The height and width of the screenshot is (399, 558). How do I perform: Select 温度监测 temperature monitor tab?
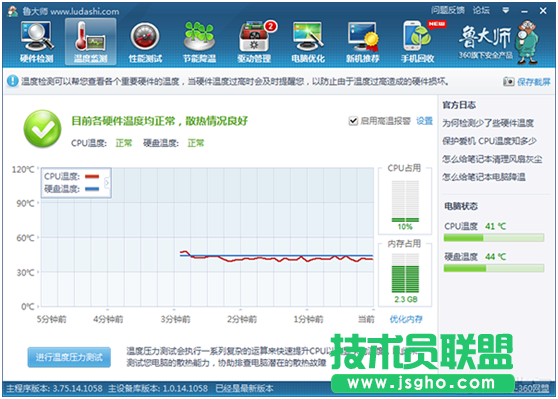pos(90,42)
